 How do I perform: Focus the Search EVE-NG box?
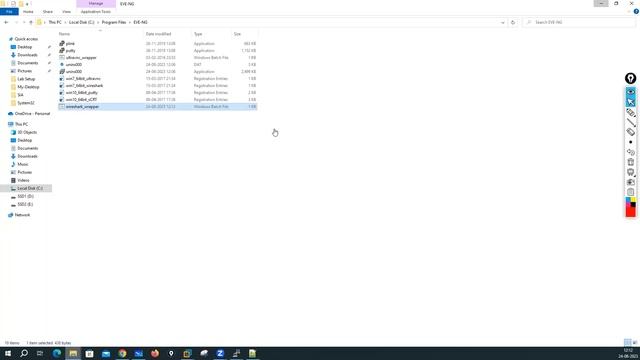(x=579, y=22)
